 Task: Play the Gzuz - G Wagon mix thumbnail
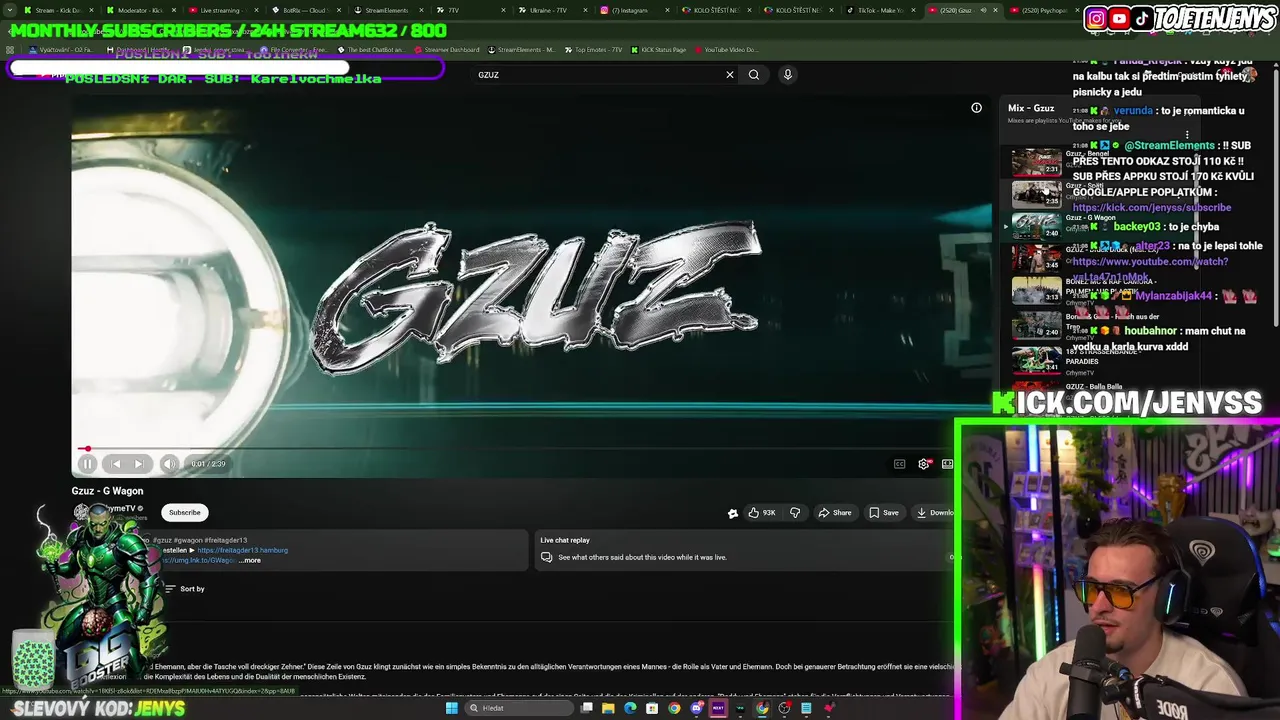tap(1036, 225)
